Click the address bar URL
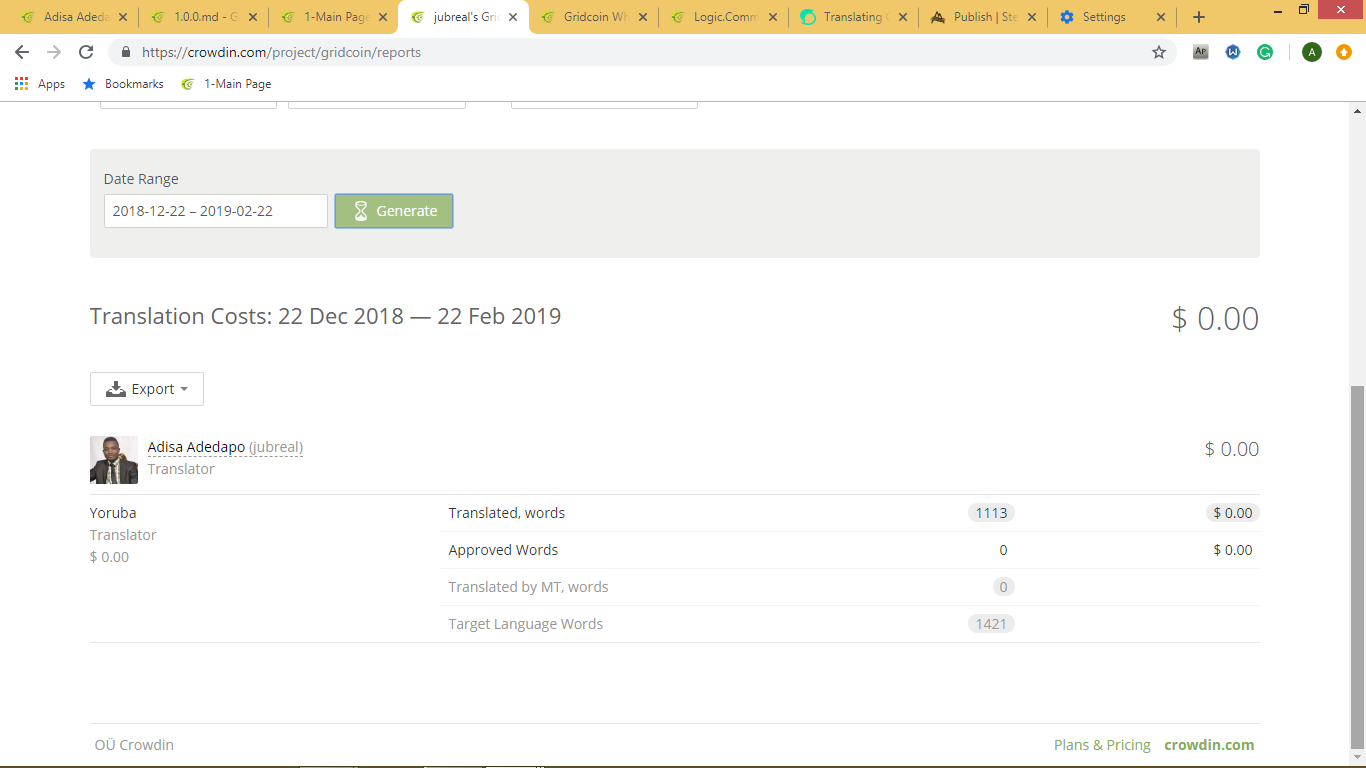Screen dimensions: 1366x768 point(281,52)
